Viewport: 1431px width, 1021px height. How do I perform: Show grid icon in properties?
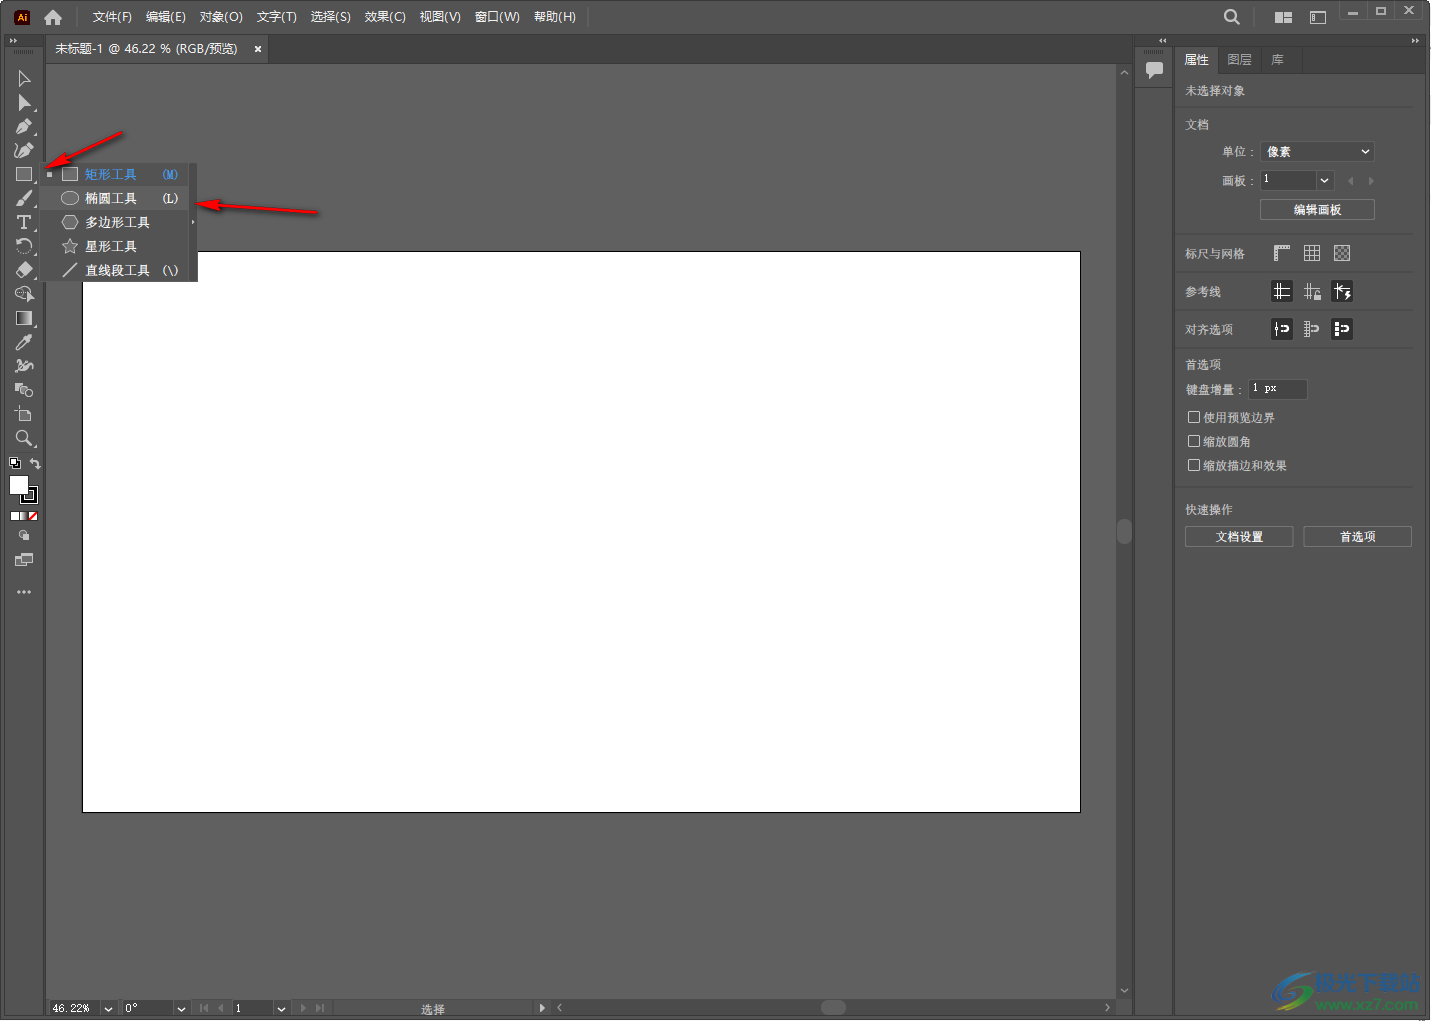click(1312, 253)
